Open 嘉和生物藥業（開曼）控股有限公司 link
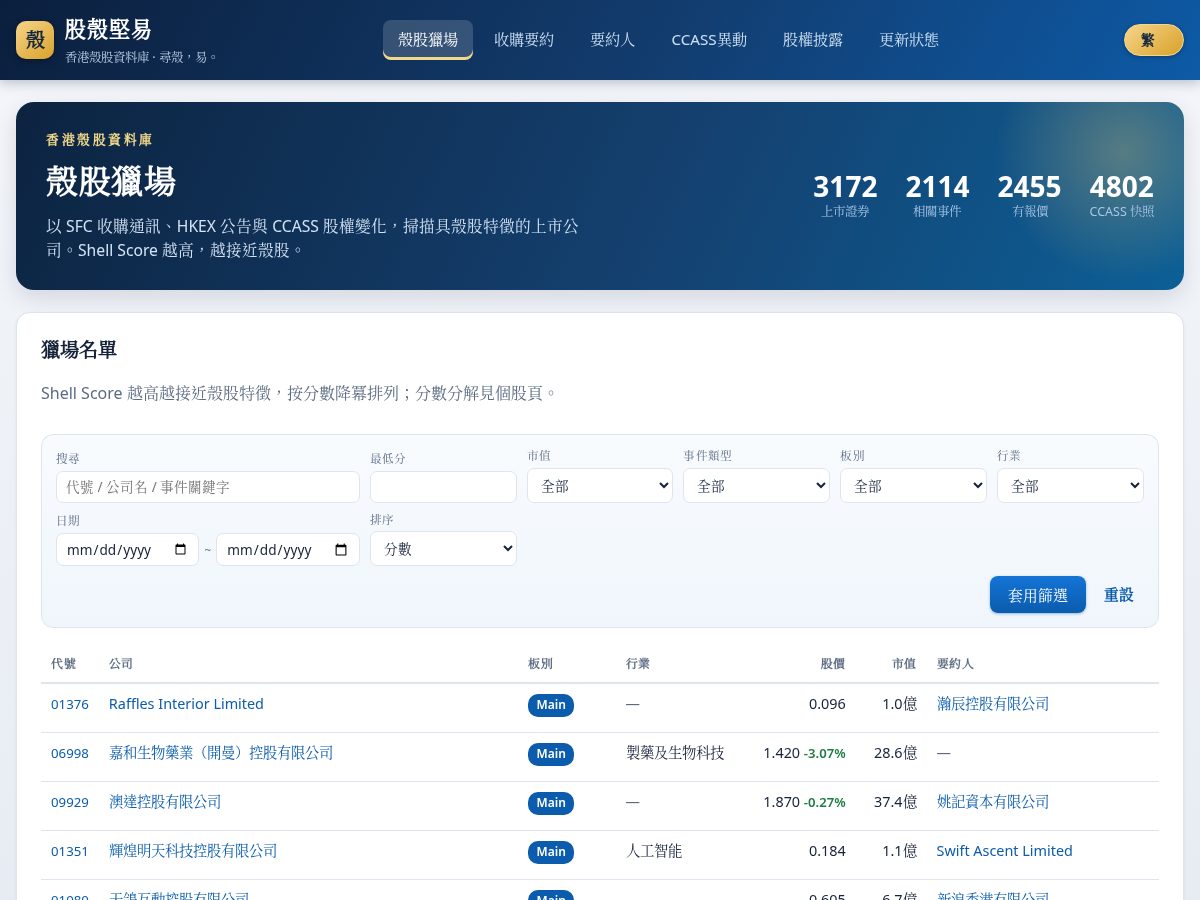Viewport: 1200px width, 900px height. 221,753
